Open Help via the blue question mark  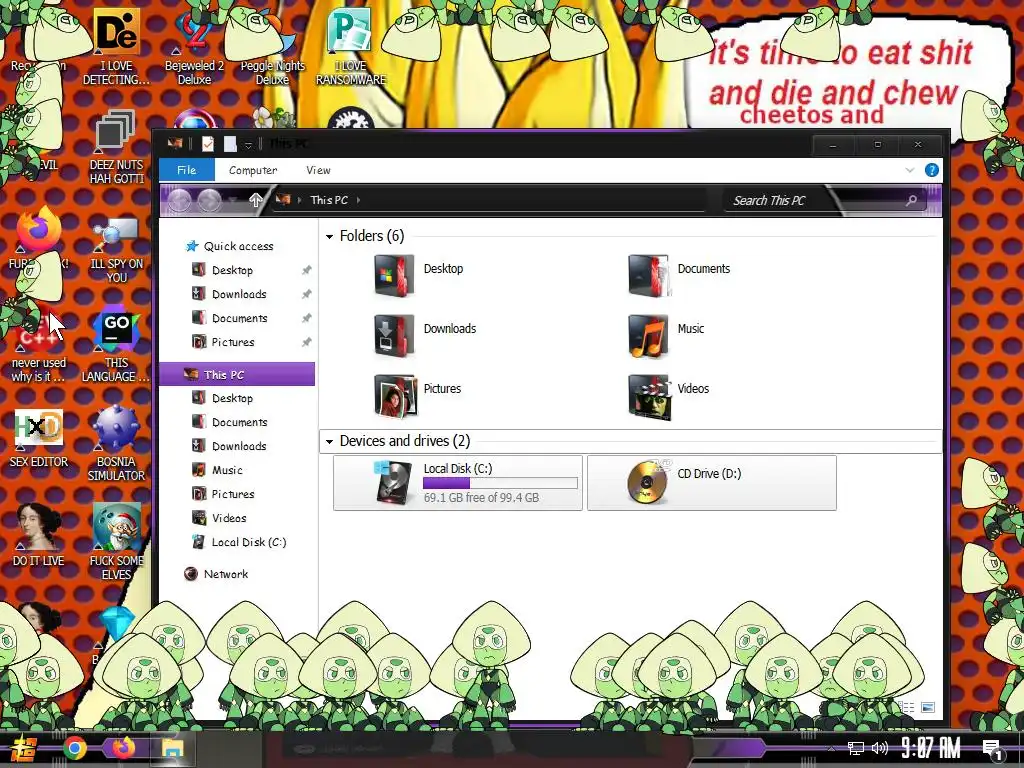click(x=931, y=170)
